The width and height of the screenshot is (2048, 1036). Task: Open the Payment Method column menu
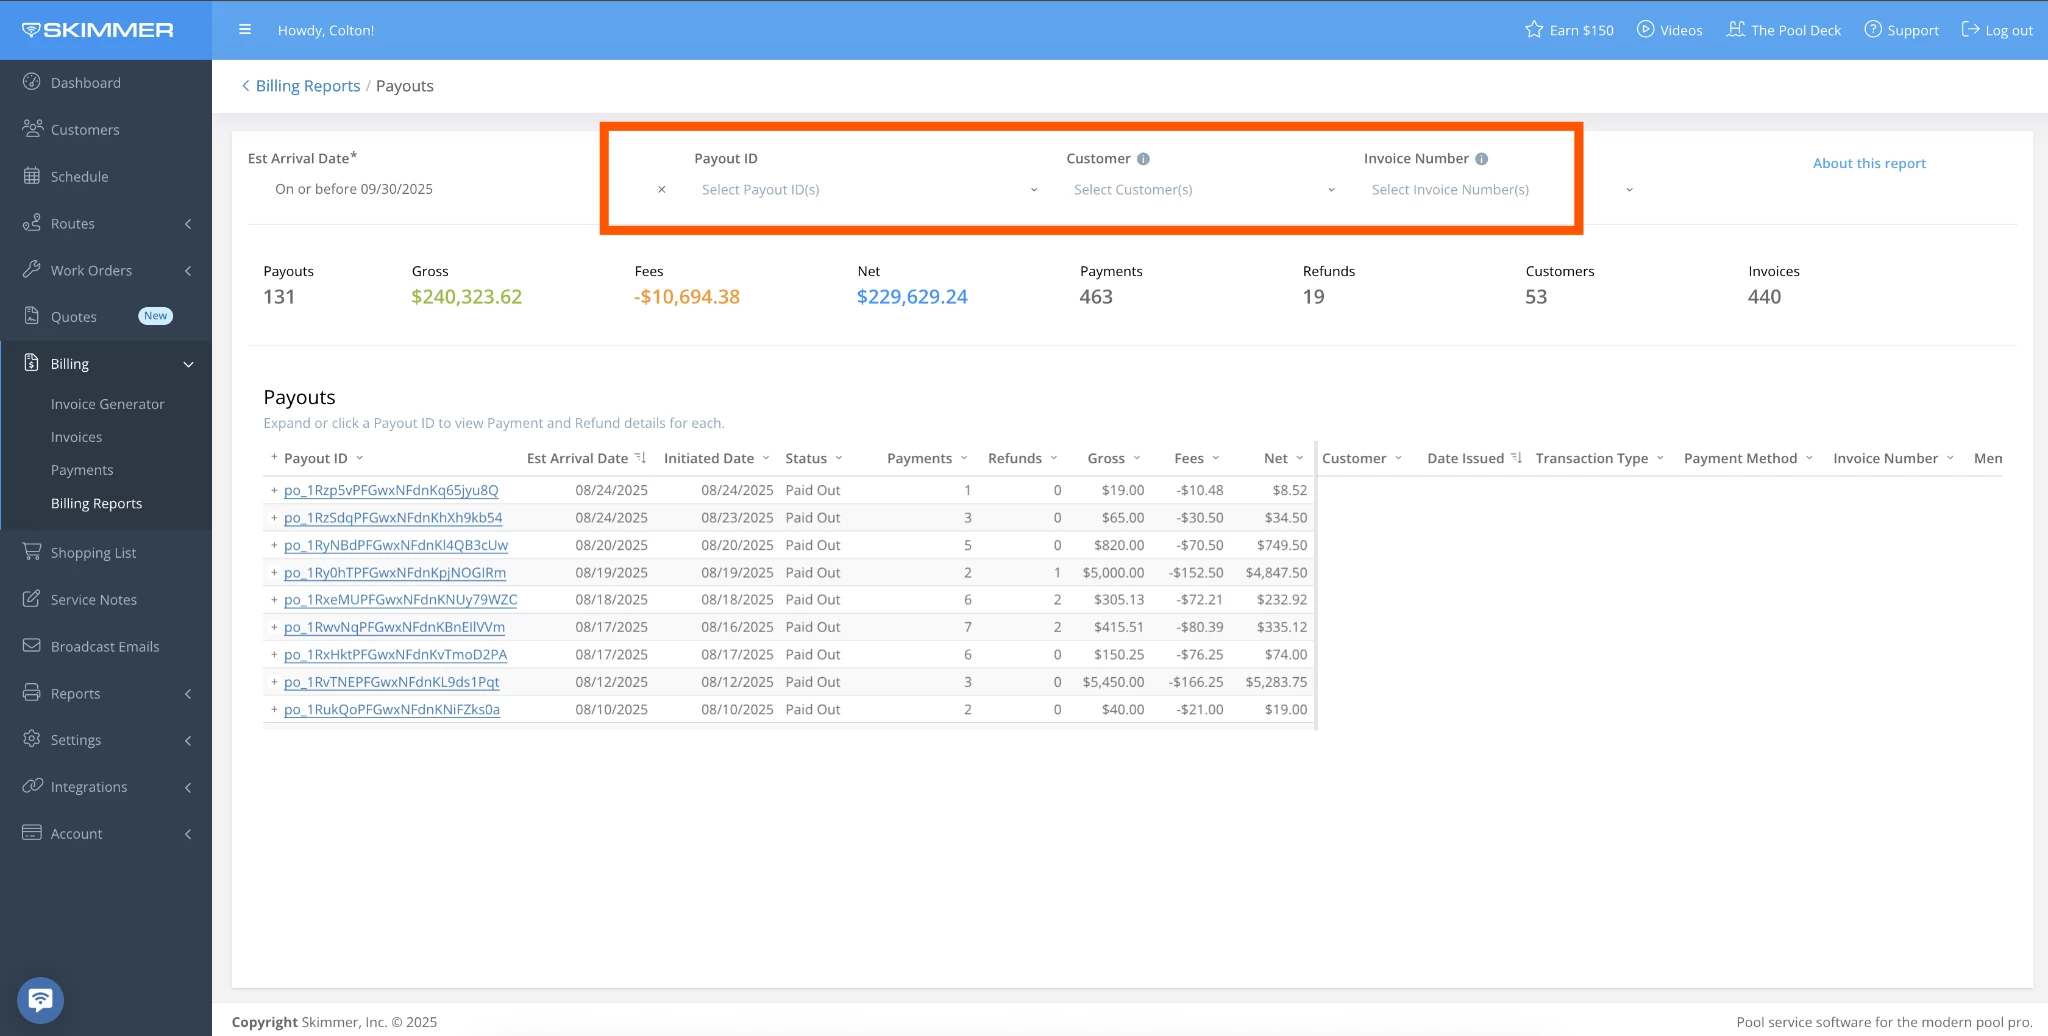point(1809,458)
